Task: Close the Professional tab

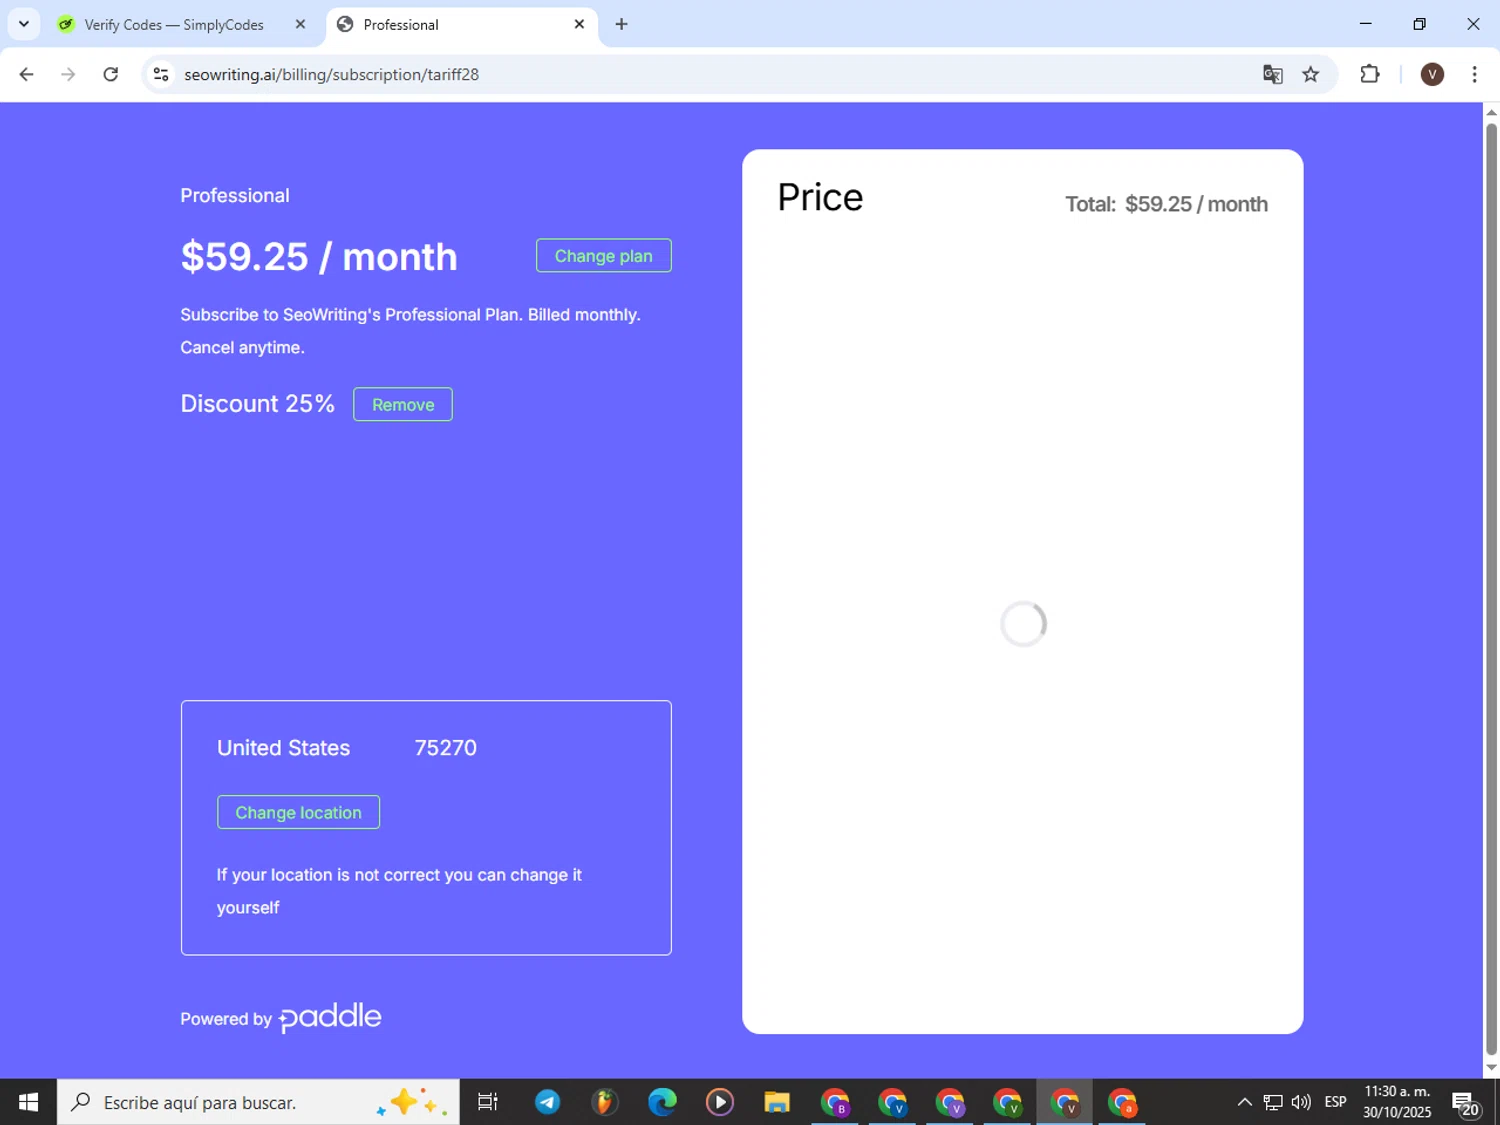Action: 579,24
